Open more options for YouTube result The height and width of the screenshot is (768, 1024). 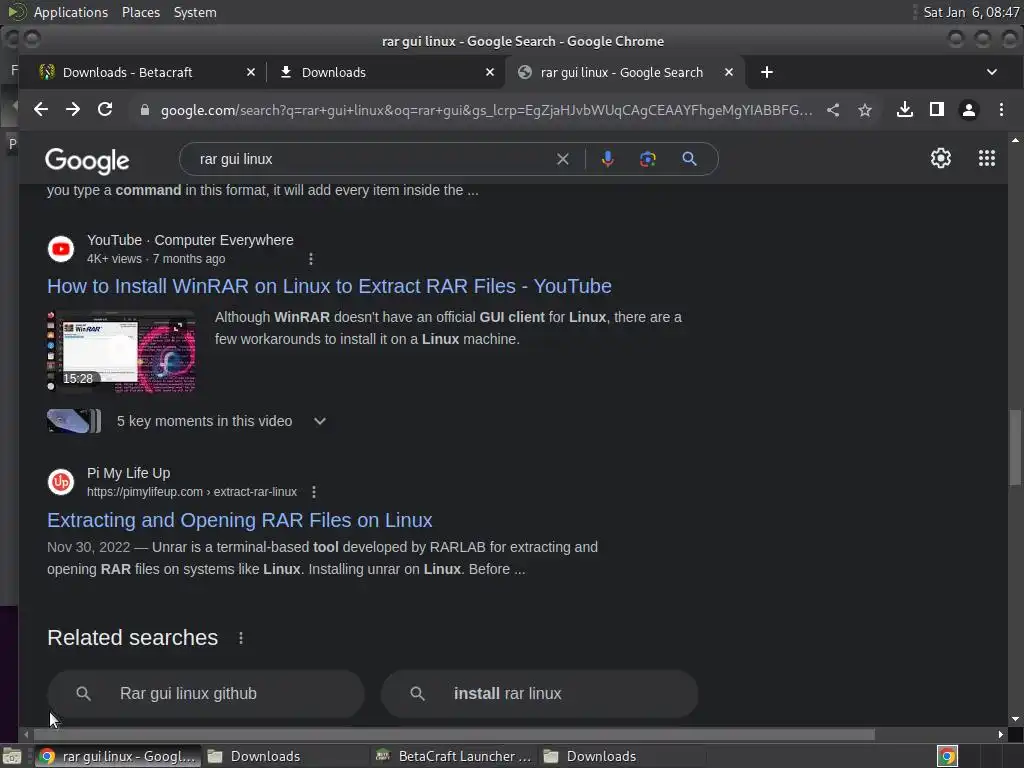tap(311, 259)
